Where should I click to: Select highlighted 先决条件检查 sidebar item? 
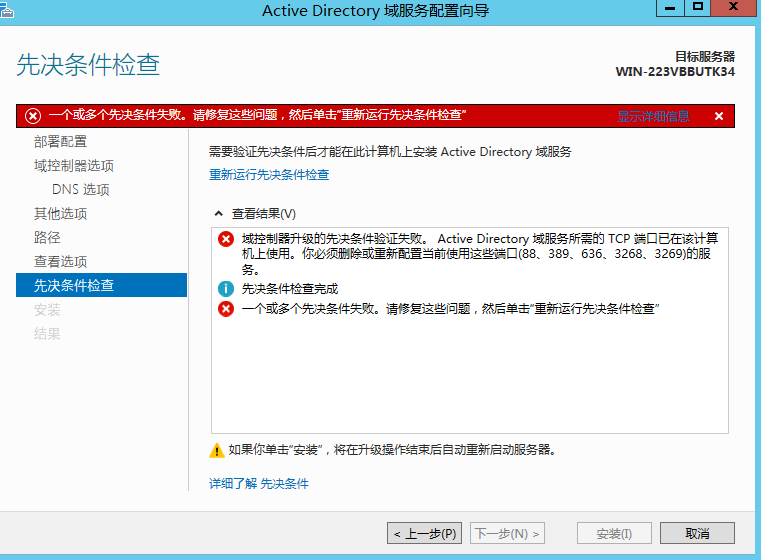coord(101,285)
